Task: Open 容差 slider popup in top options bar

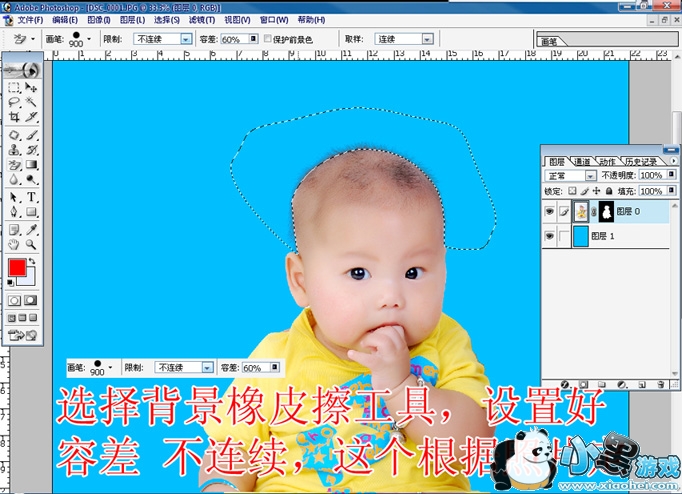Action: coord(254,39)
